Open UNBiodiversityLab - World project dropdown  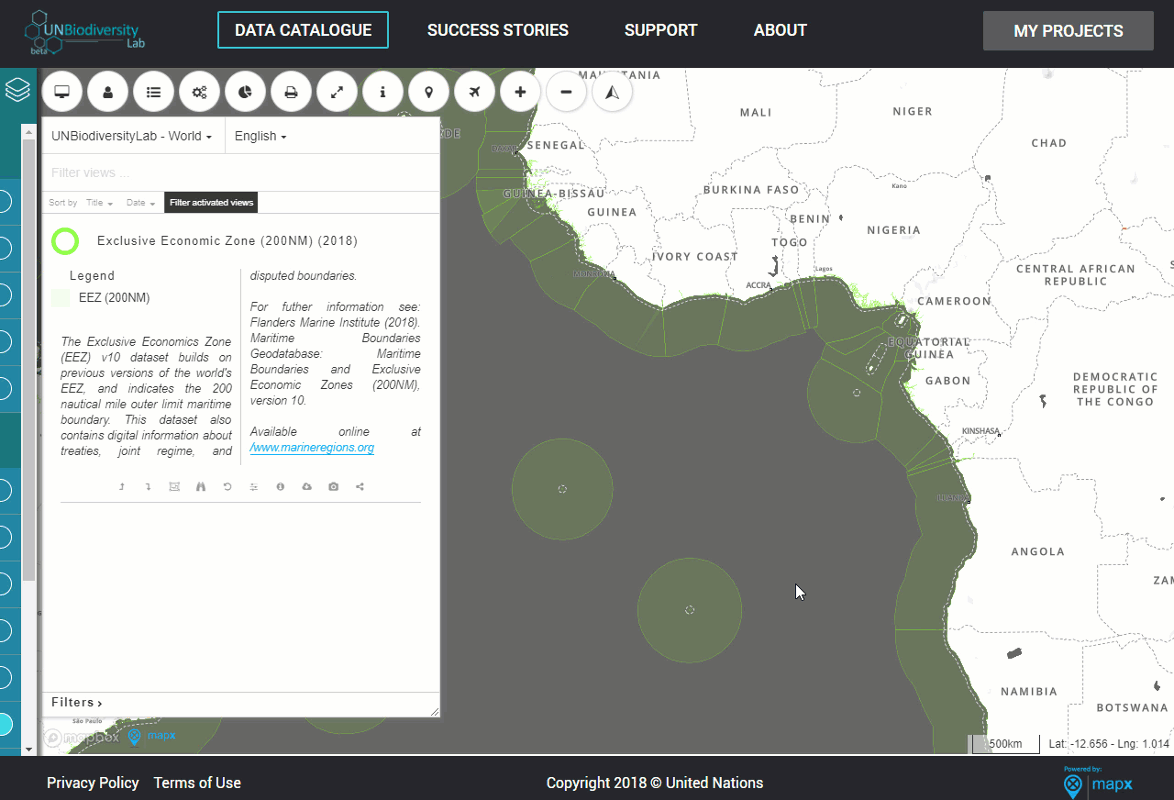132,136
